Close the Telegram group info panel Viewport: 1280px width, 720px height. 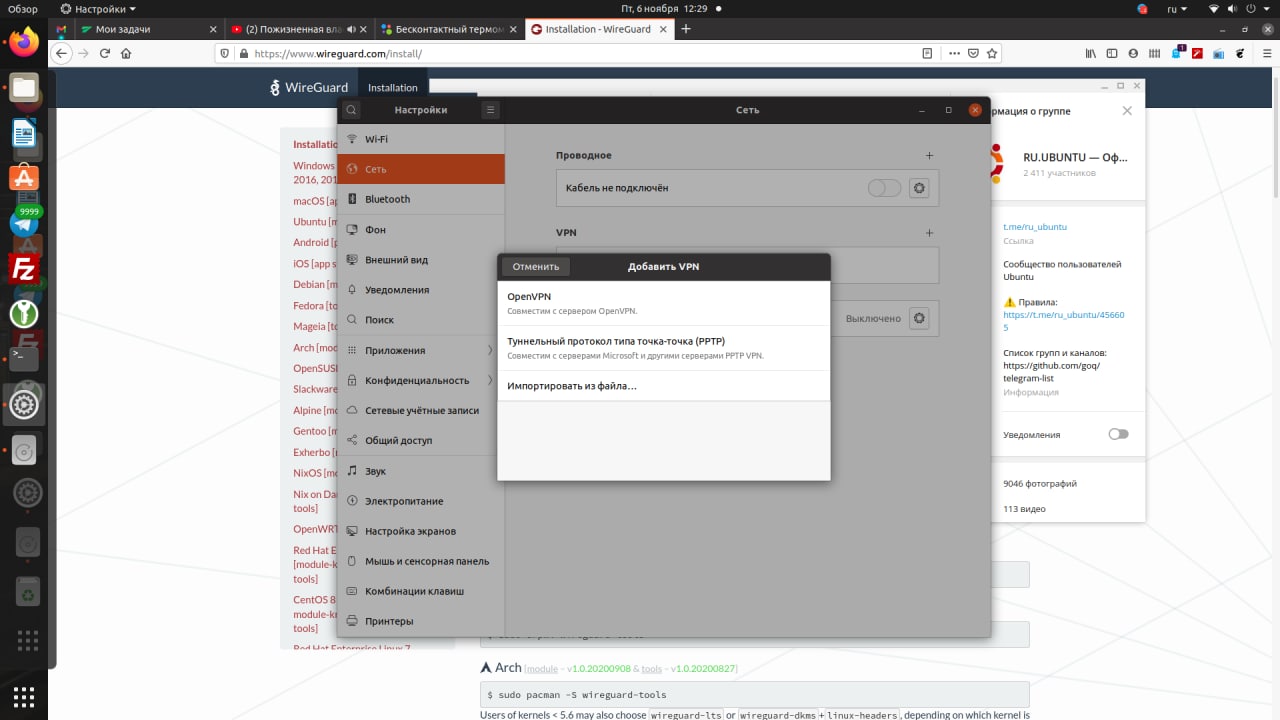pos(1127,111)
